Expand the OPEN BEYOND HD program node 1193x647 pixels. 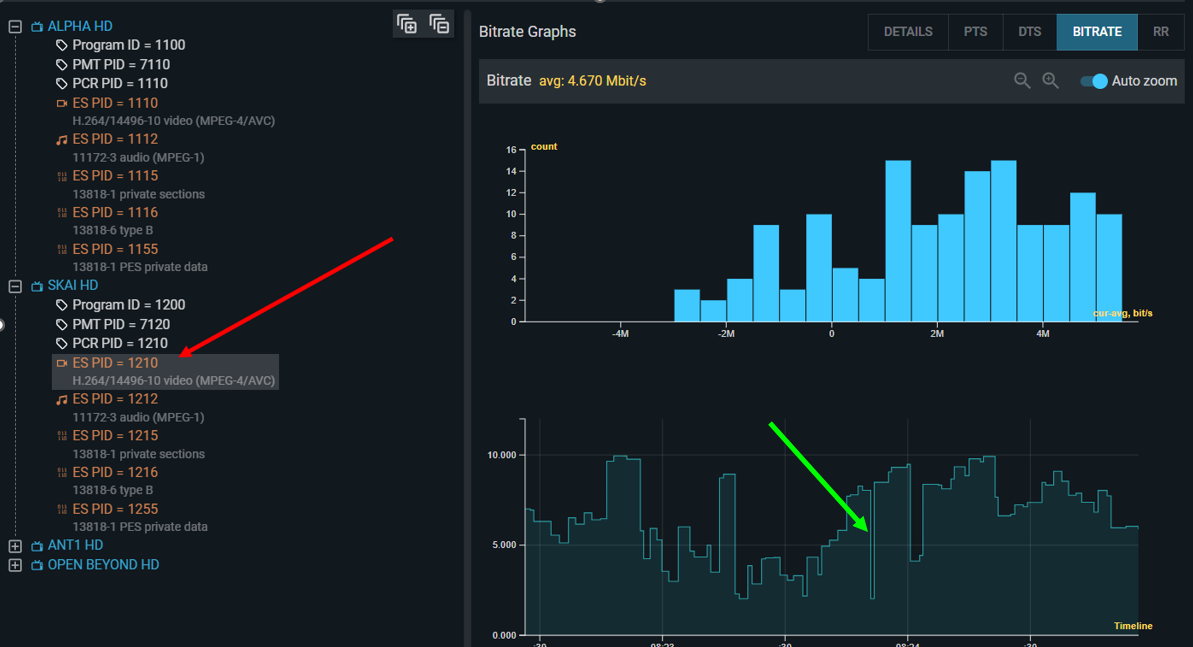coord(15,565)
